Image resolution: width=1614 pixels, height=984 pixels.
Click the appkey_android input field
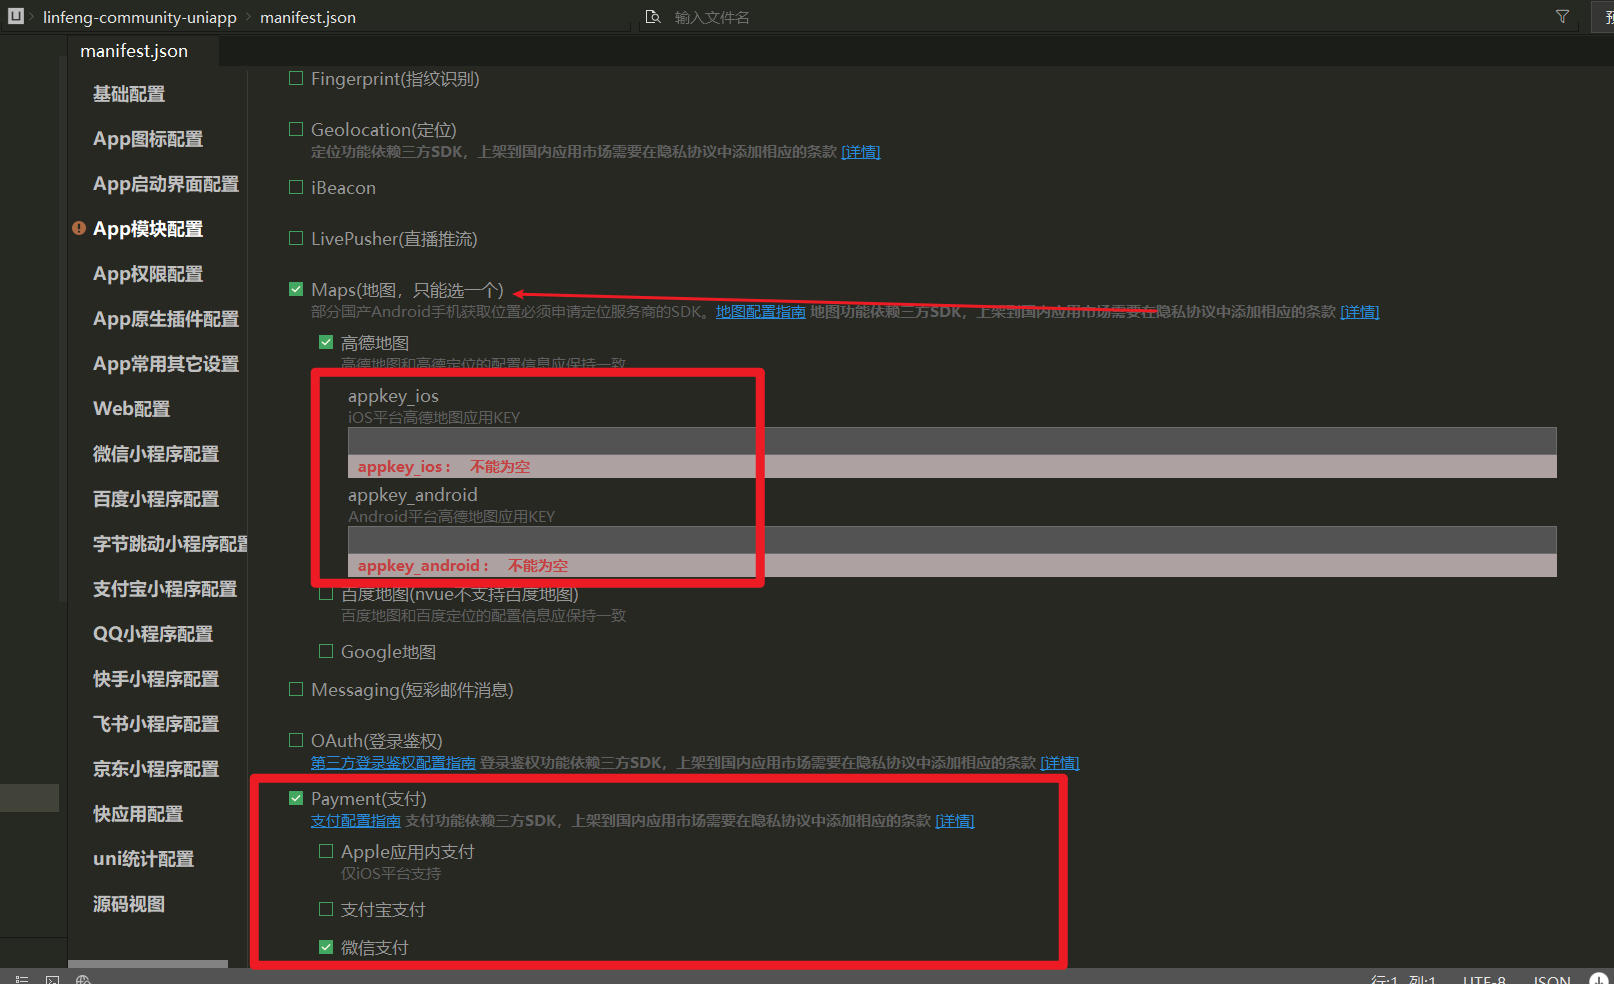tap(952, 540)
